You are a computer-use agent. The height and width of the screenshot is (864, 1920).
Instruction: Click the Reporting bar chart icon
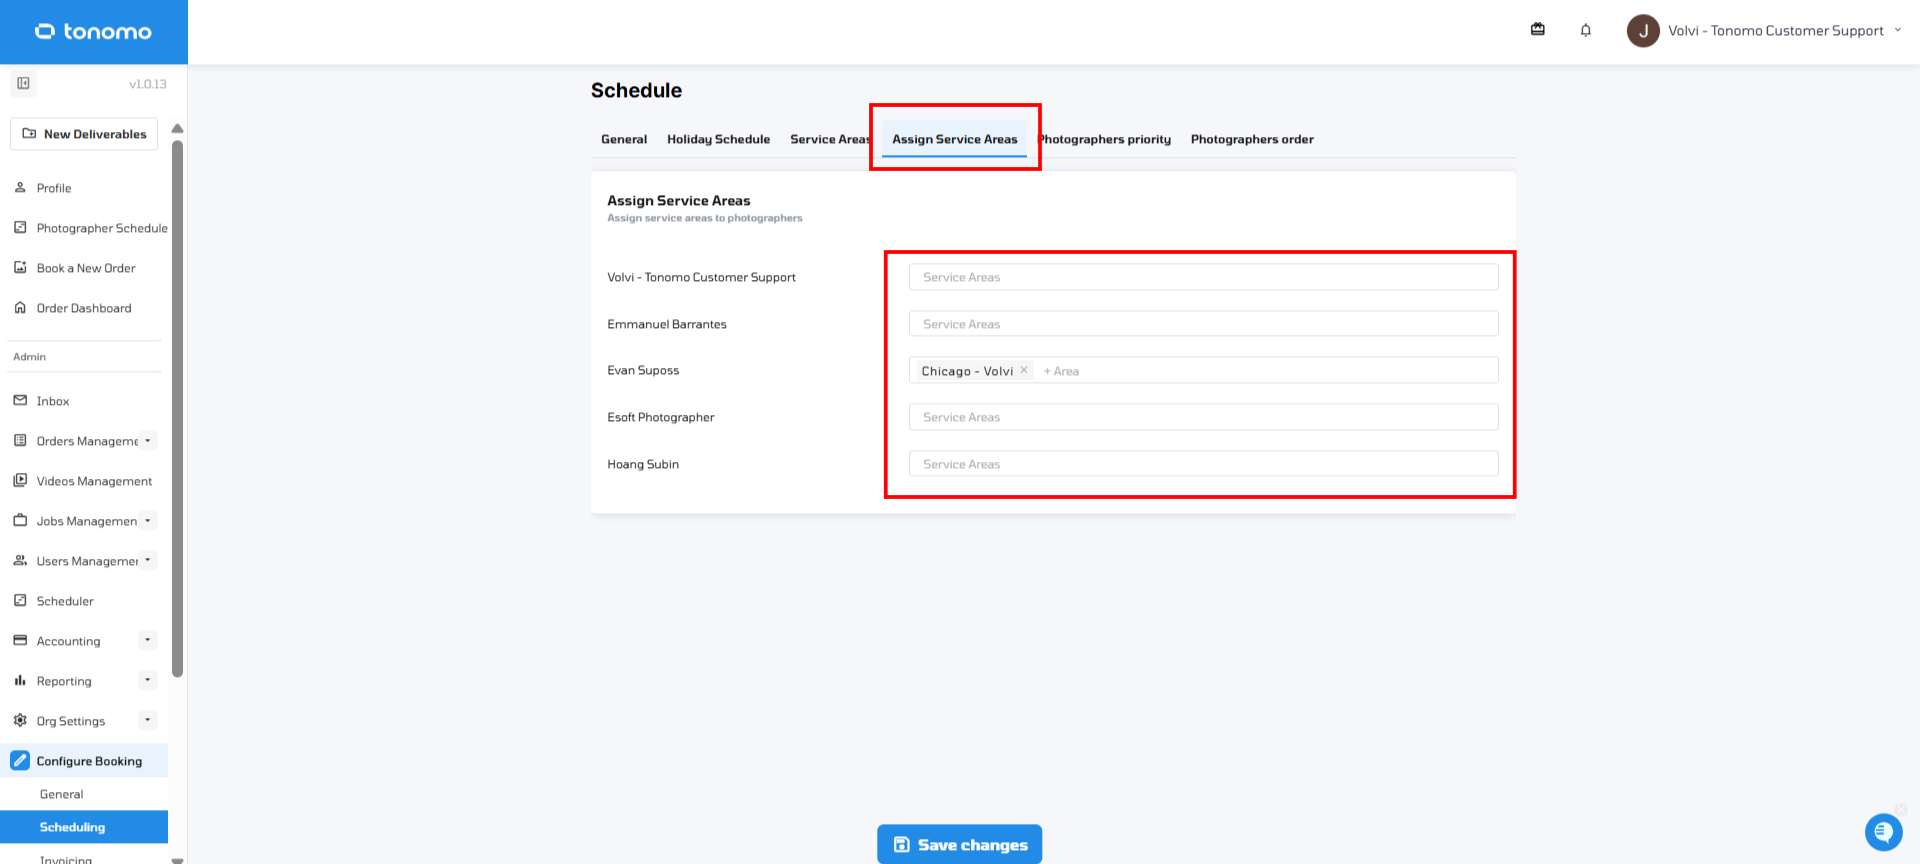coord(20,680)
